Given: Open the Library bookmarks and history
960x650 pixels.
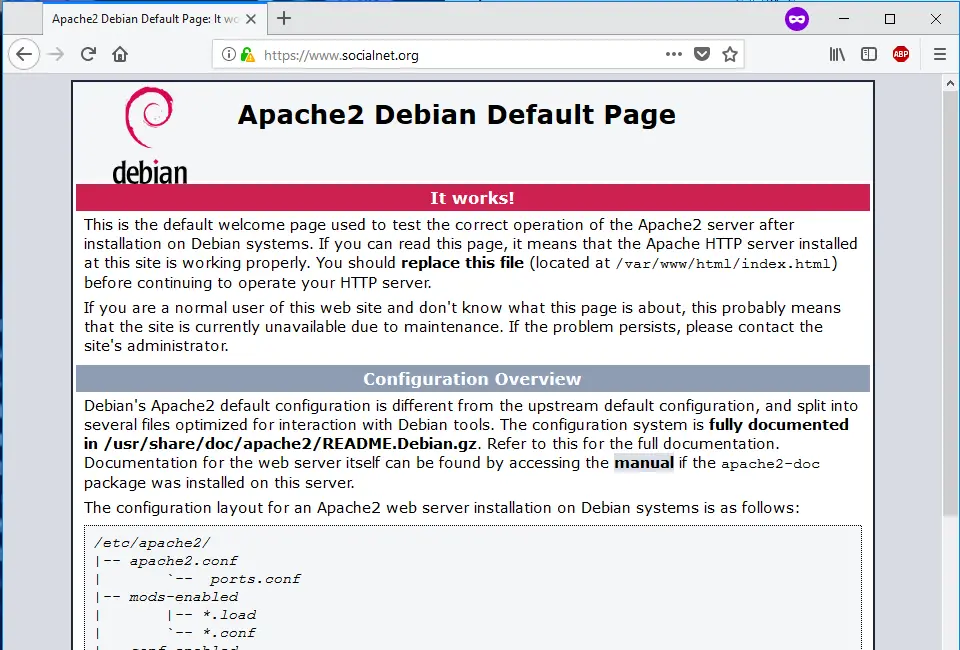Looking at the screenshot, I should pos(837,54).
